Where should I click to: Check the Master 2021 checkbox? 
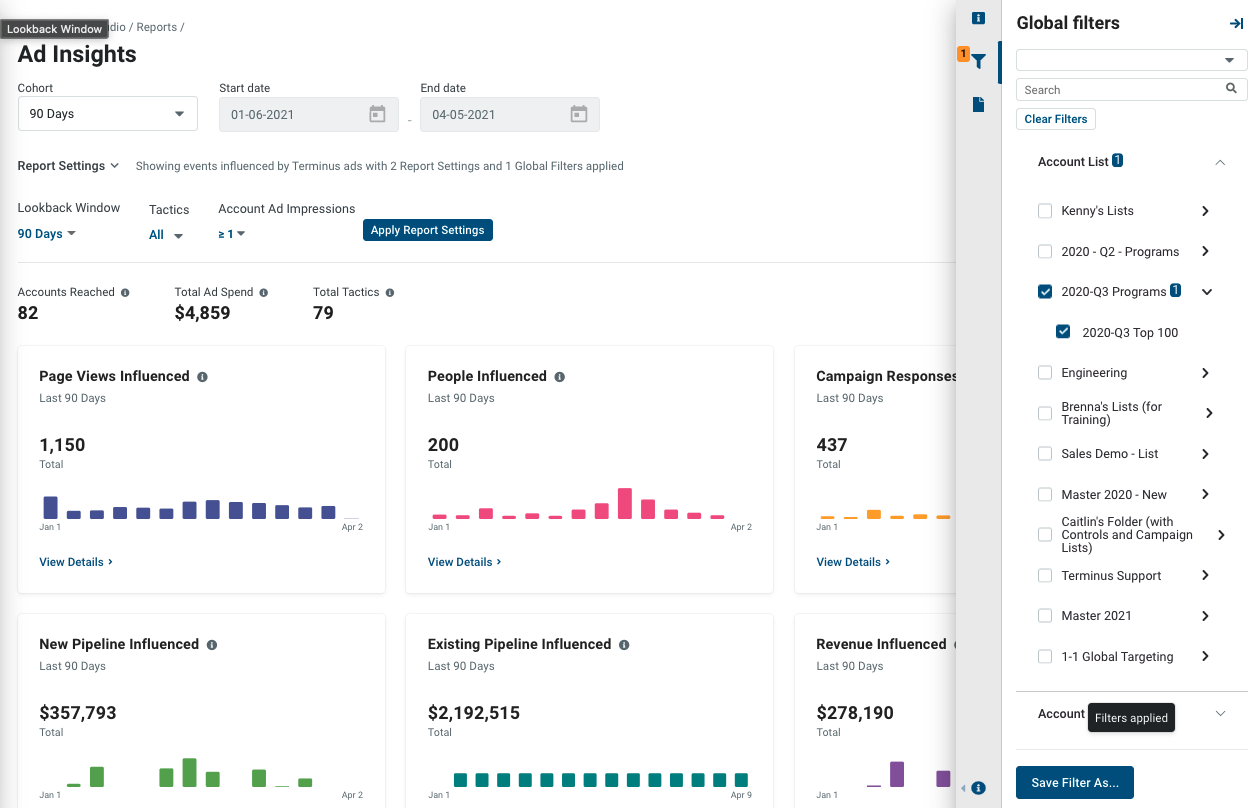(1045, 616)
